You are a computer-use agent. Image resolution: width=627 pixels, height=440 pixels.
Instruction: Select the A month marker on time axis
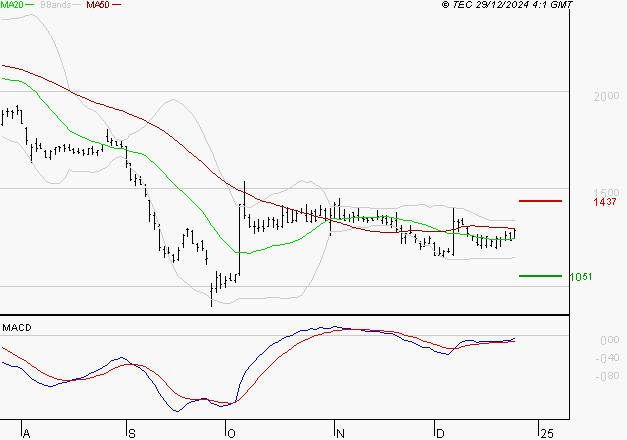(26, 434)
